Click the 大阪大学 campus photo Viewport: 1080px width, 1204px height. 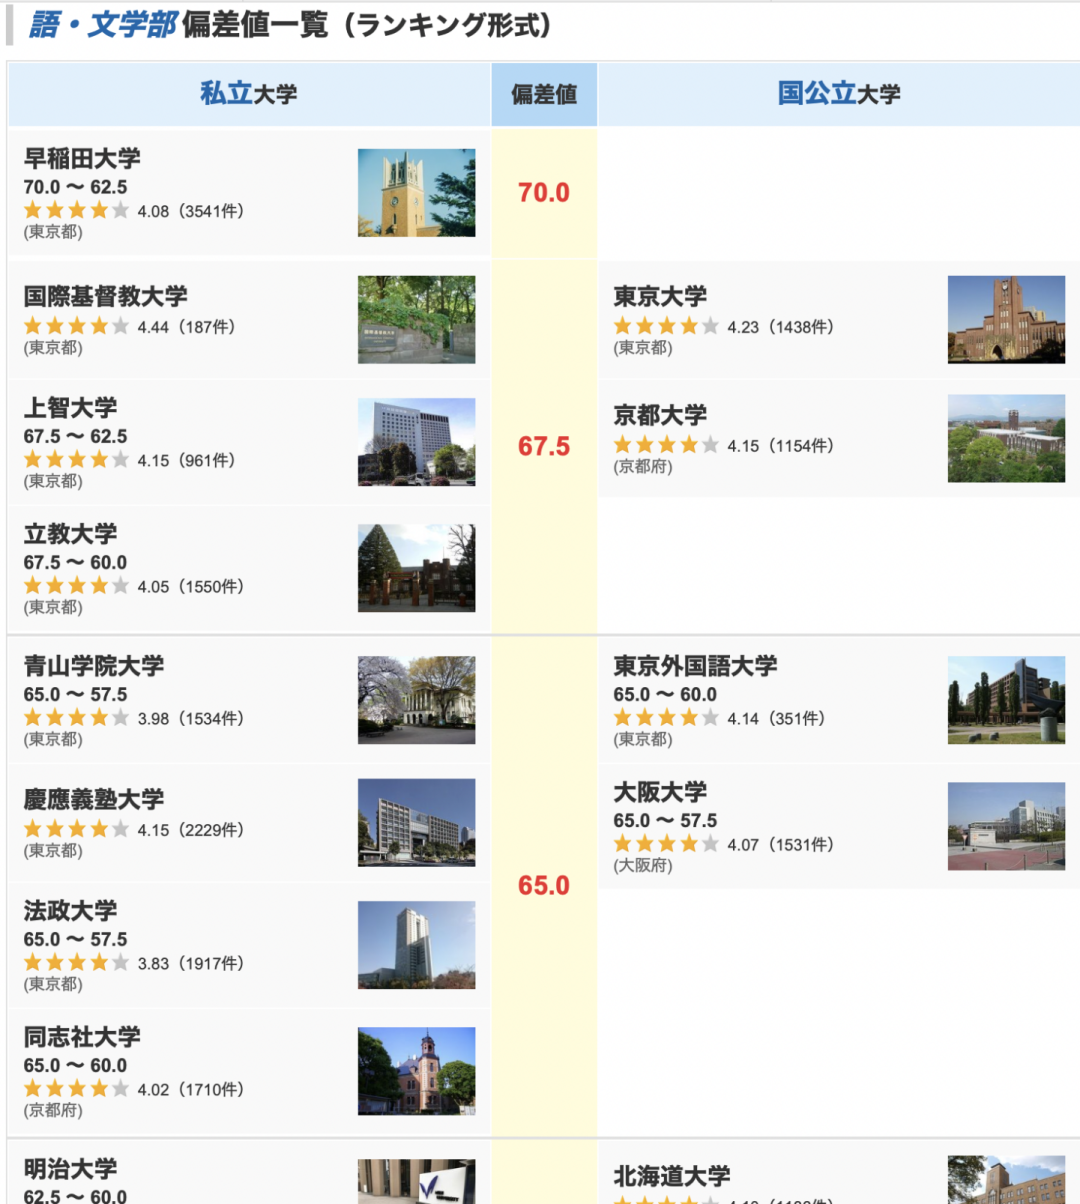pyautogui.click(x=1006, y=826)
